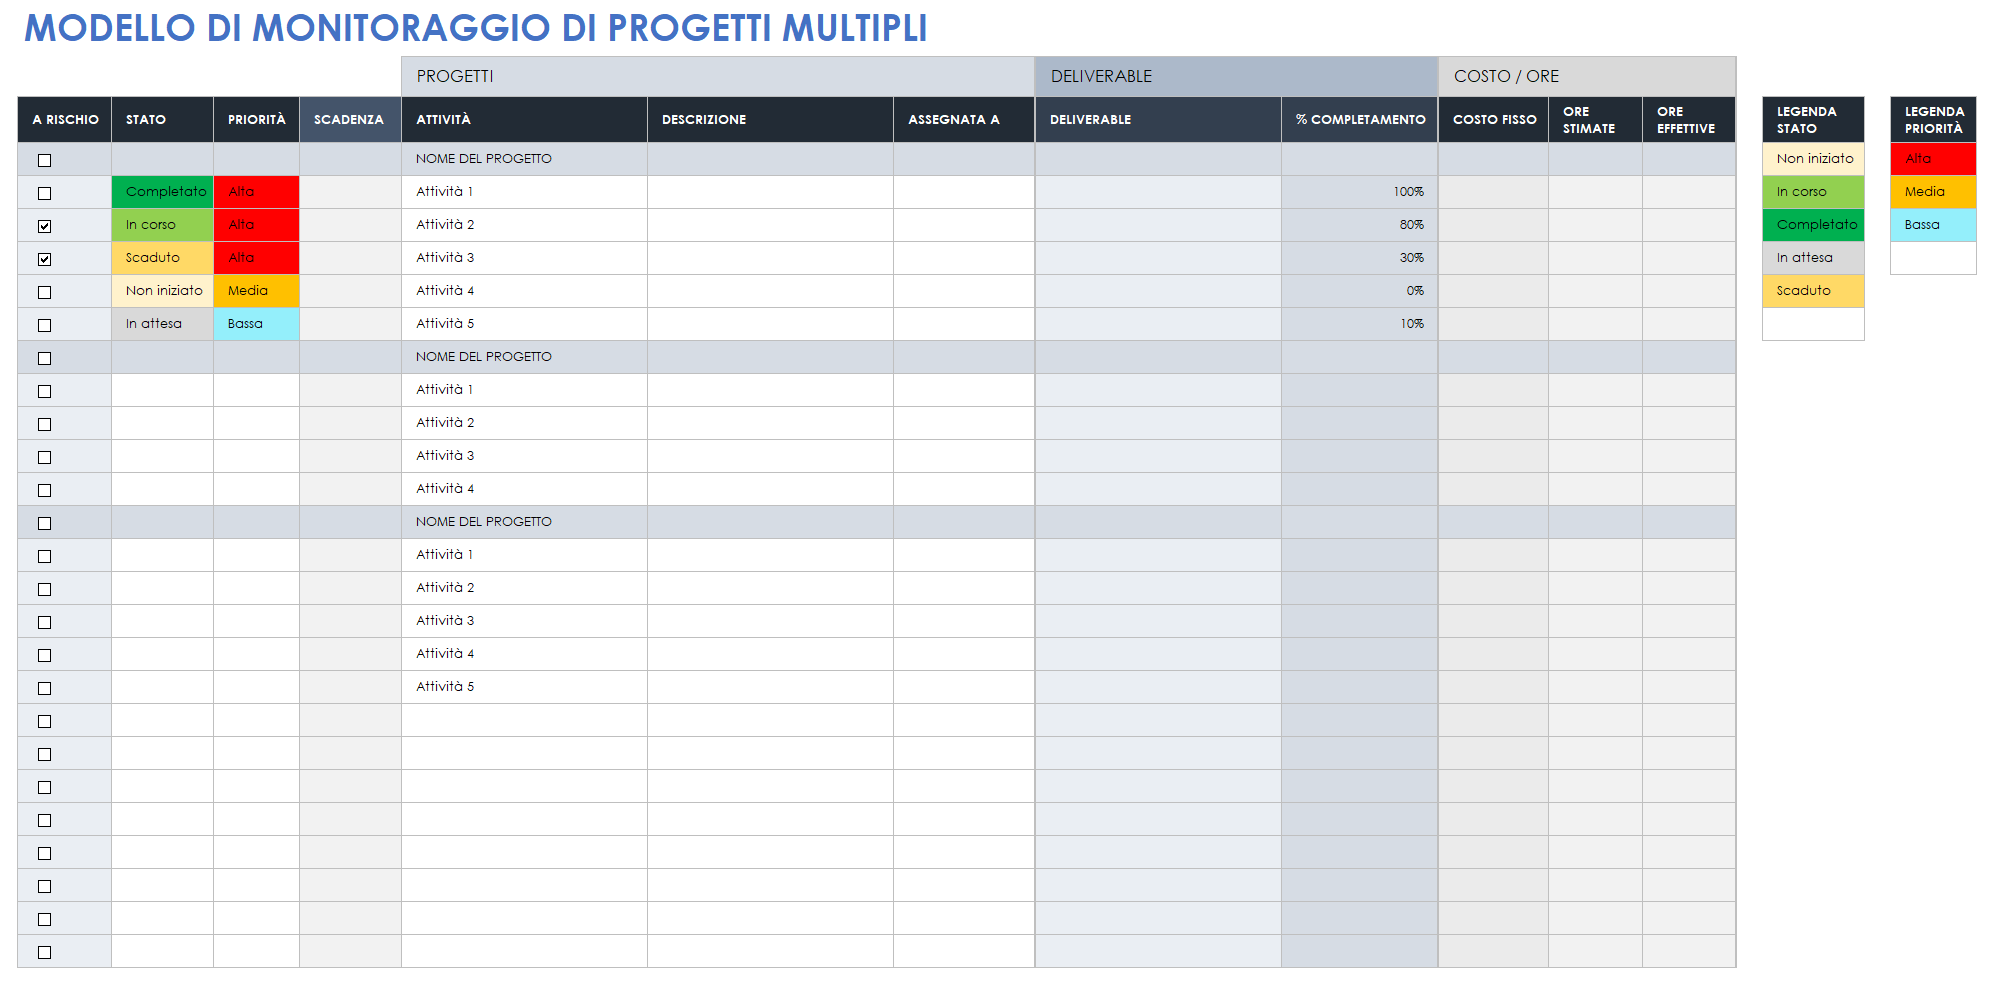Select the Completato cell in the STATO column
The image size is (1991, 983).
(x=162, y=192)
